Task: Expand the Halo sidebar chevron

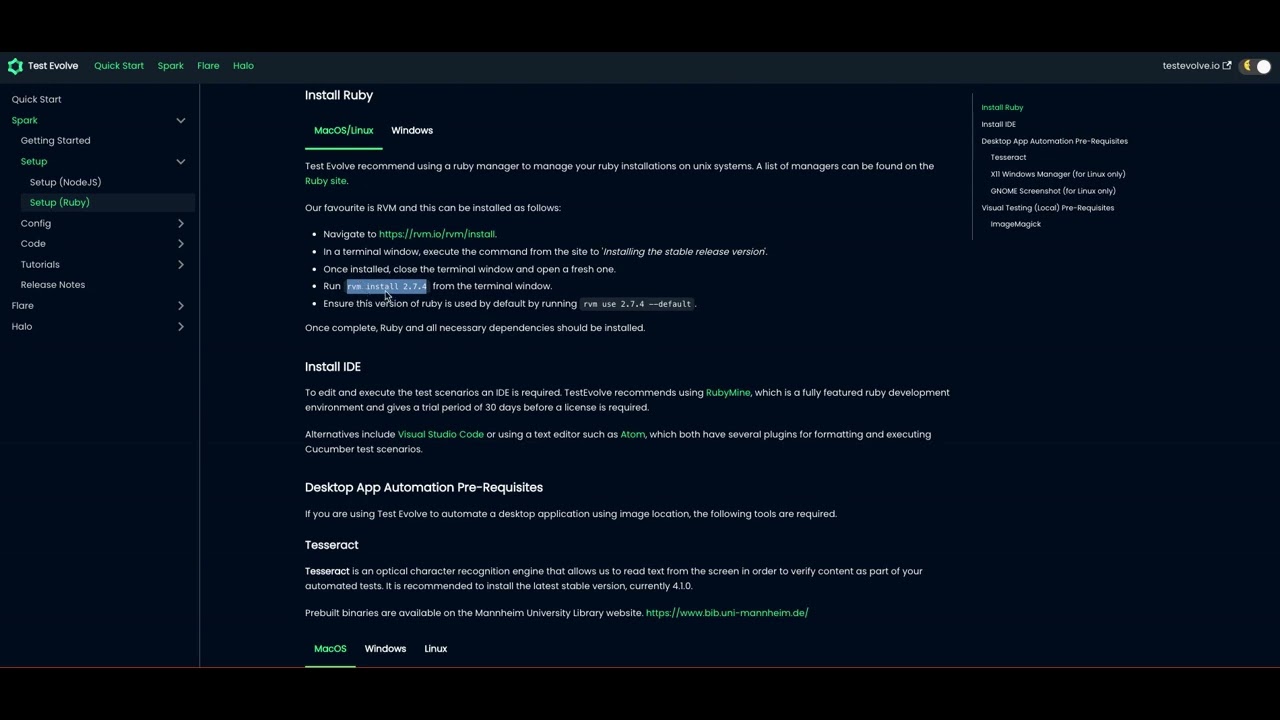Action: coord(181,326)
